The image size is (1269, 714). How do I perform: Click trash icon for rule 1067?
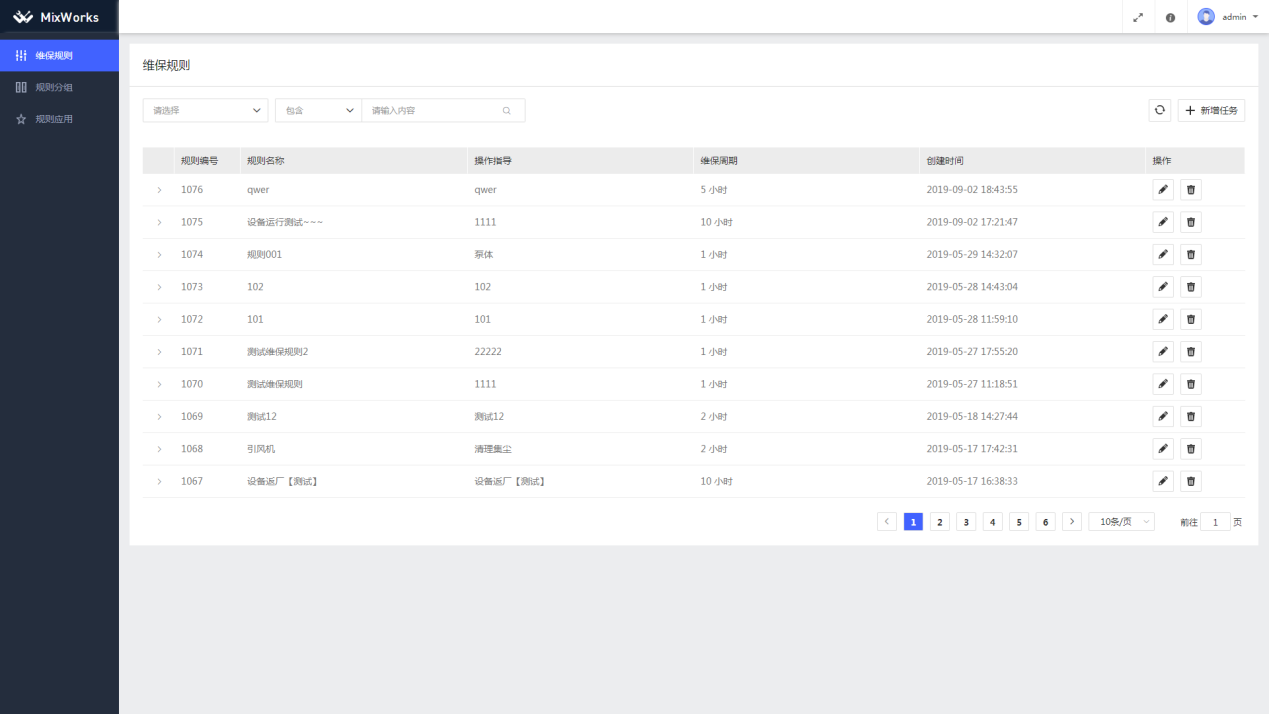(1190, 481)
